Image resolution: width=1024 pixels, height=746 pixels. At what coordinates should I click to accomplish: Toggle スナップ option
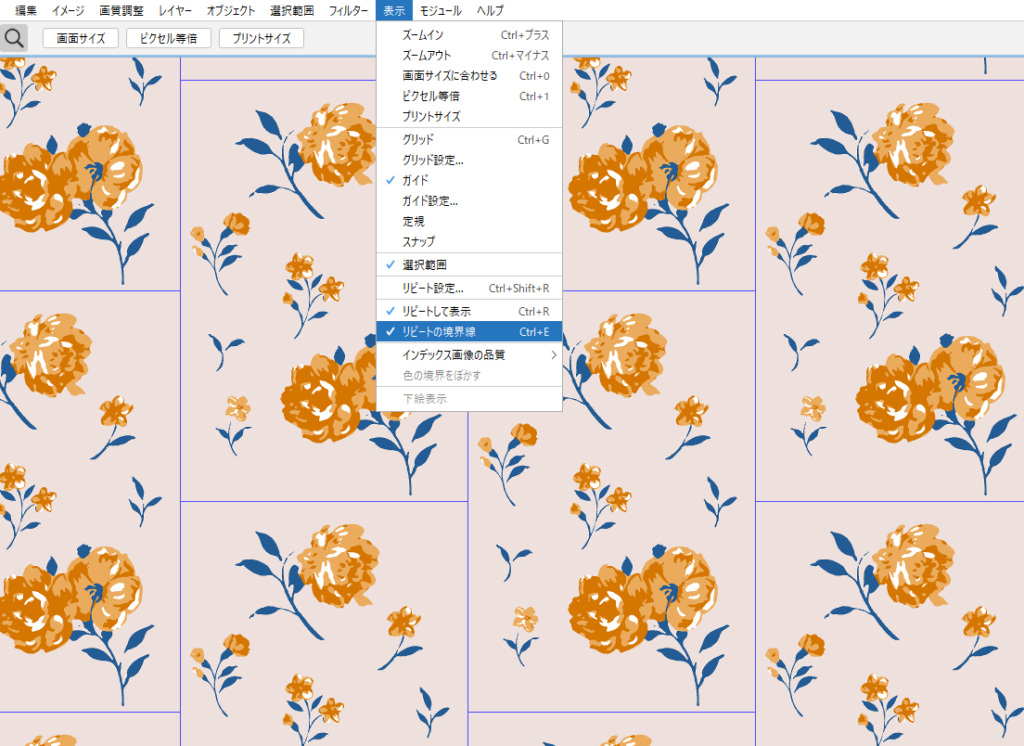click(x=469, y=242)
